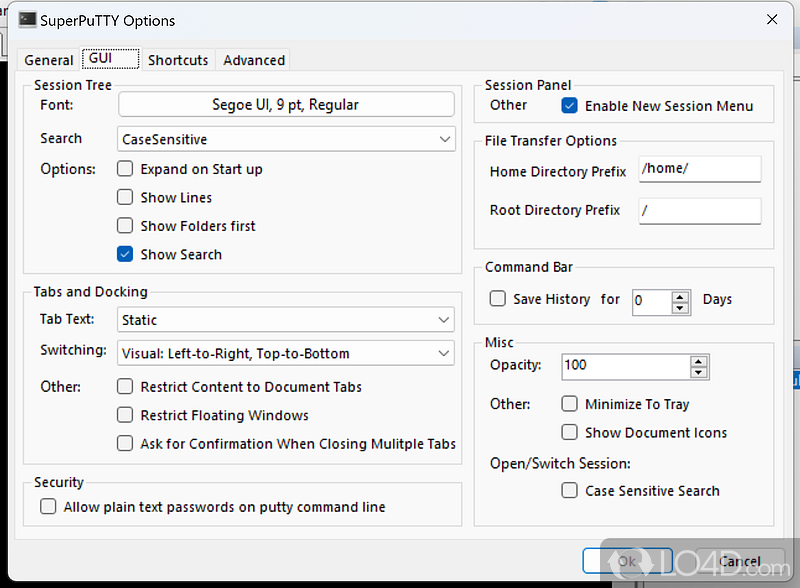
Task: Increase Opacity with up arrow
Action: pyautogui.click(x=698, y=361)
